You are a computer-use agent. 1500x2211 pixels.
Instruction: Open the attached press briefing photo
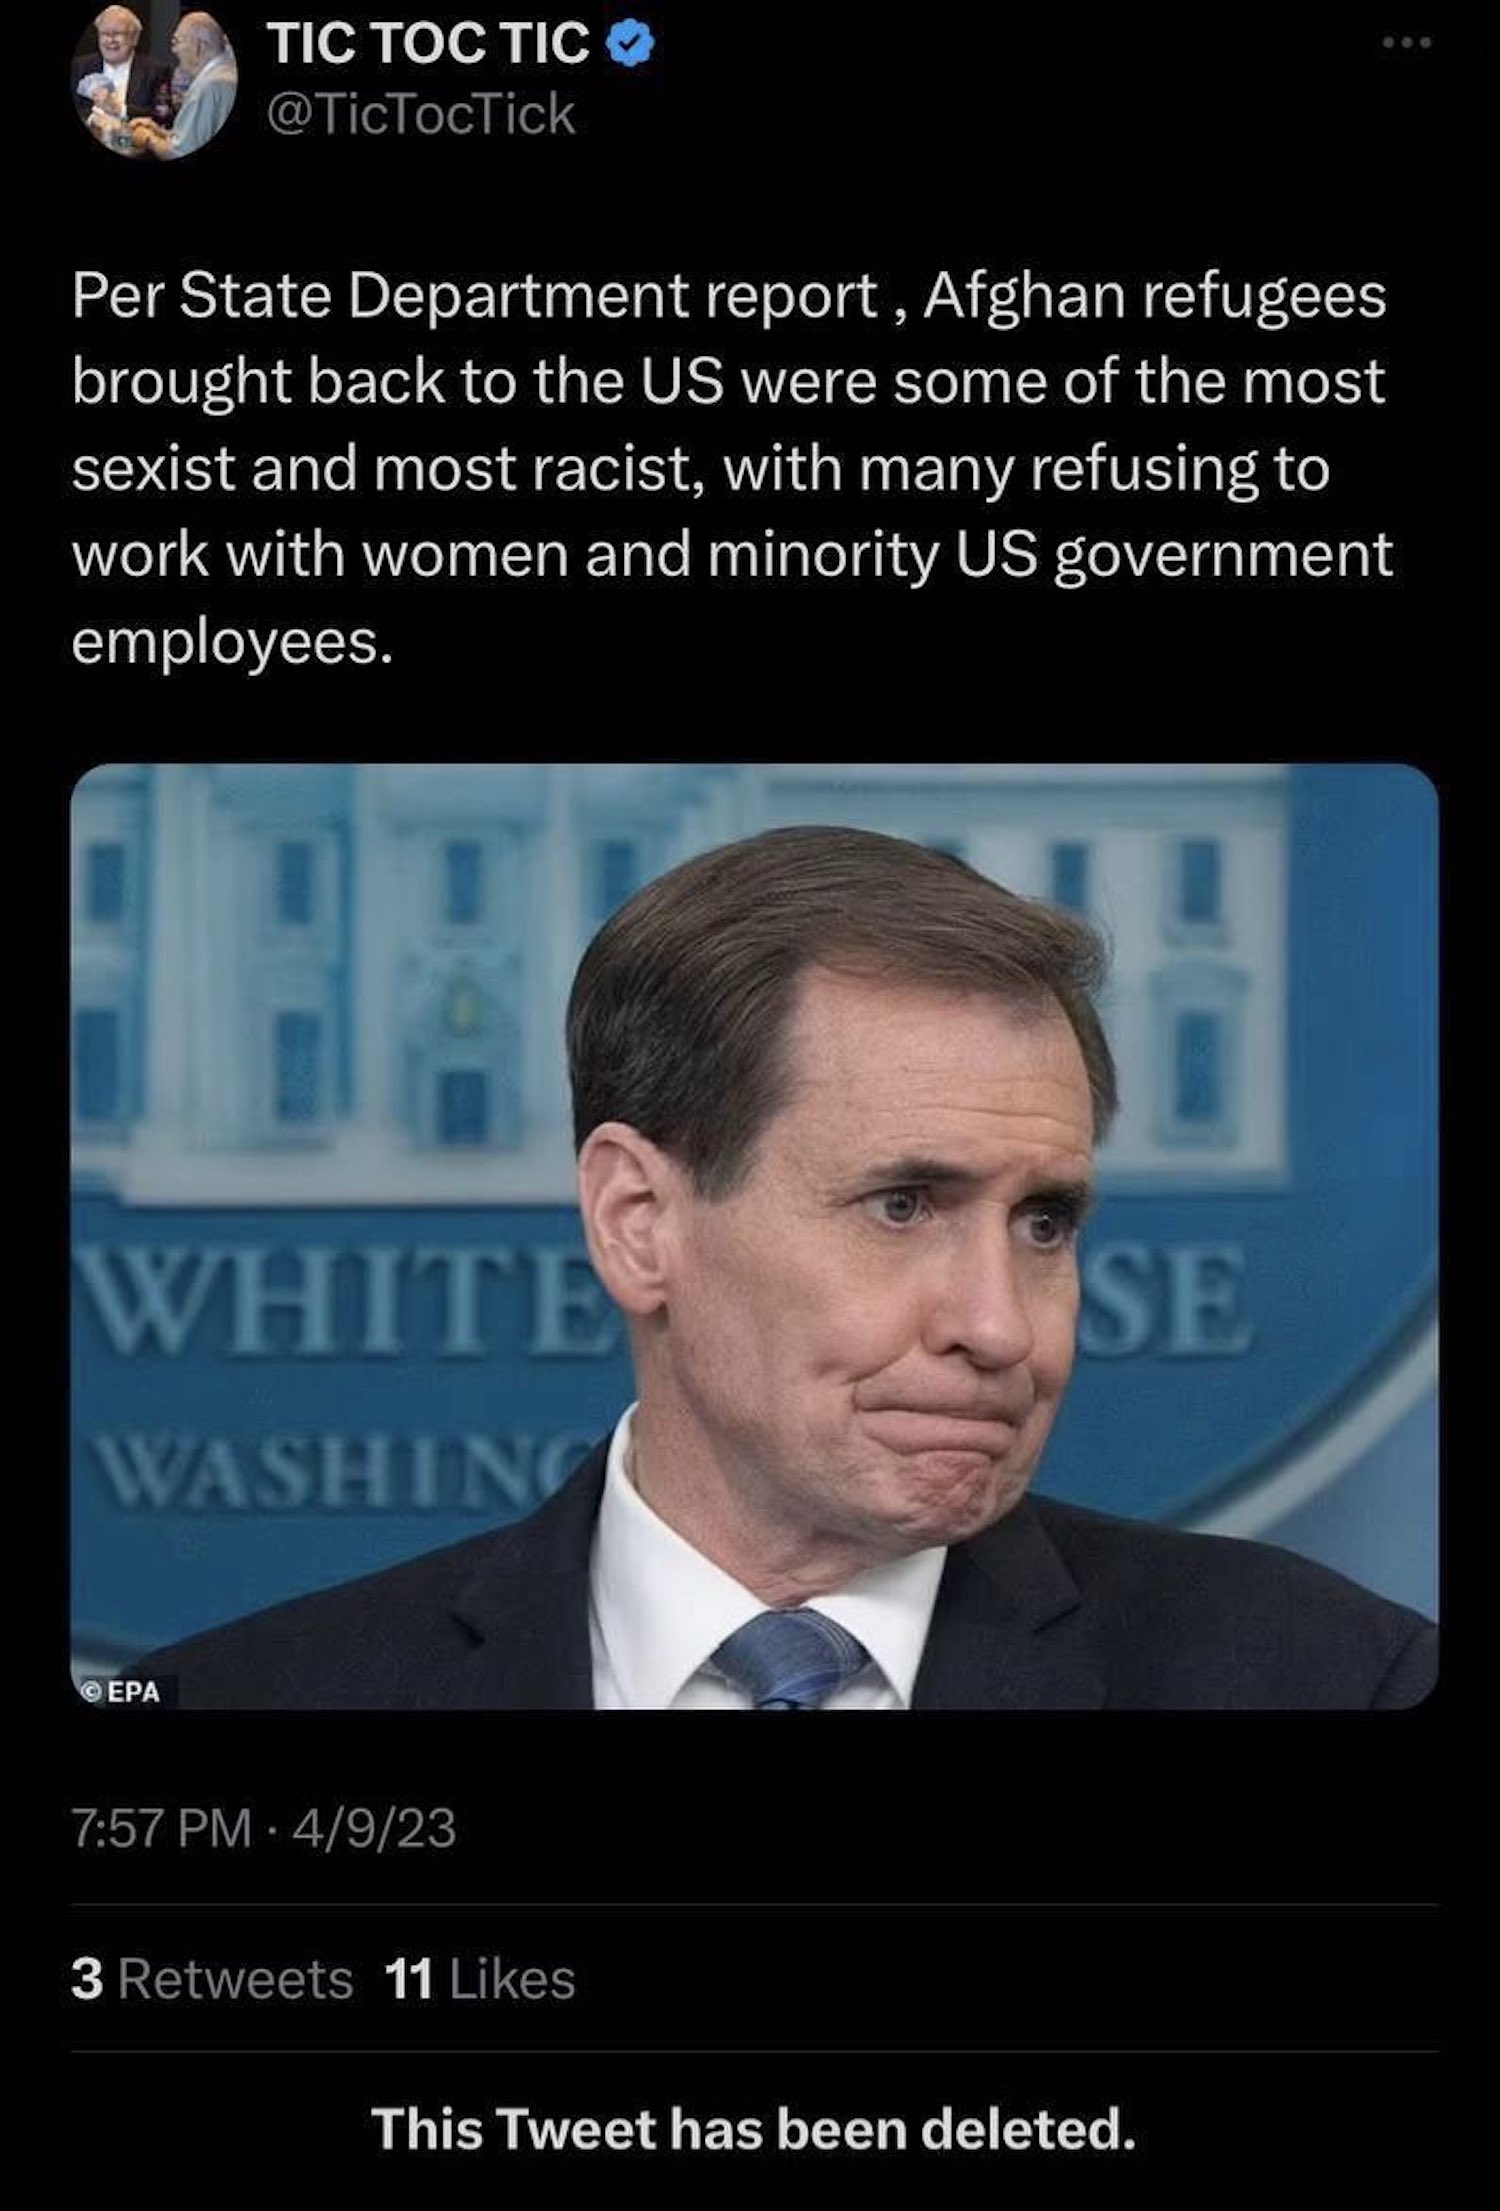[755, 1236]
